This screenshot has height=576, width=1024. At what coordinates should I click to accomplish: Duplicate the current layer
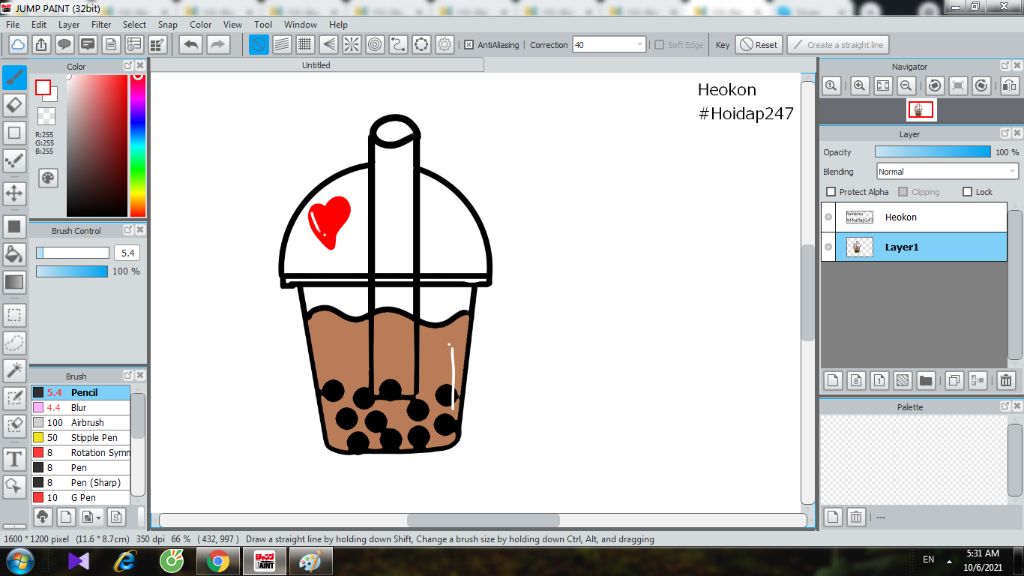click(954, 380)
